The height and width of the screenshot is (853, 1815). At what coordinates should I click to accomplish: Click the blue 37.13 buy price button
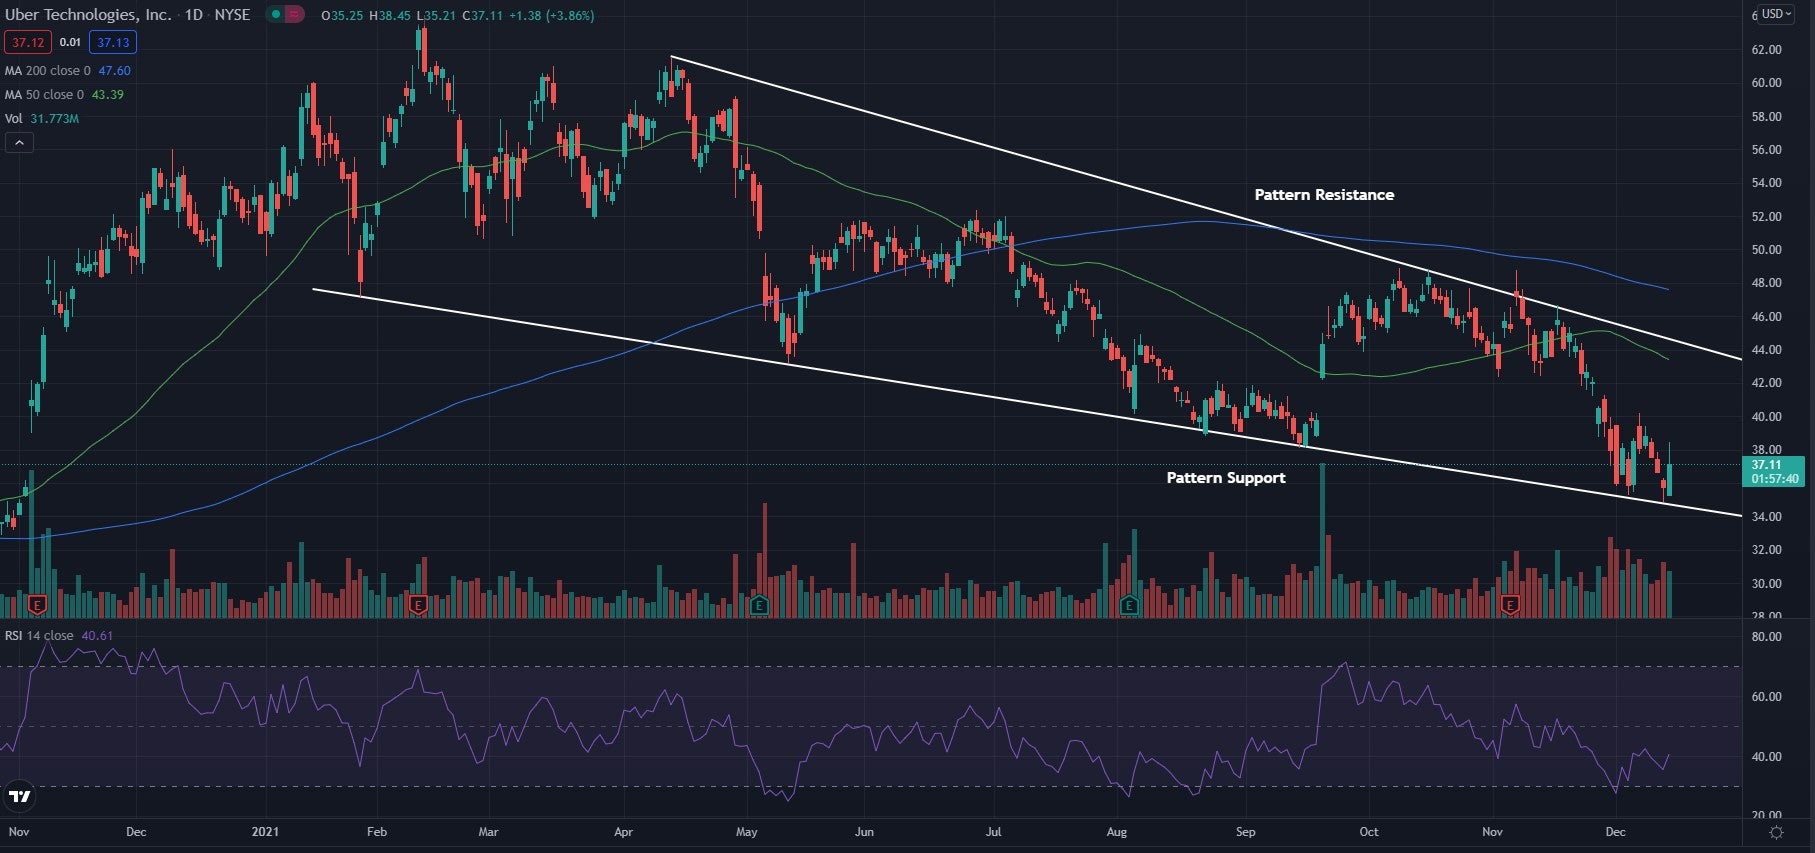113,42
